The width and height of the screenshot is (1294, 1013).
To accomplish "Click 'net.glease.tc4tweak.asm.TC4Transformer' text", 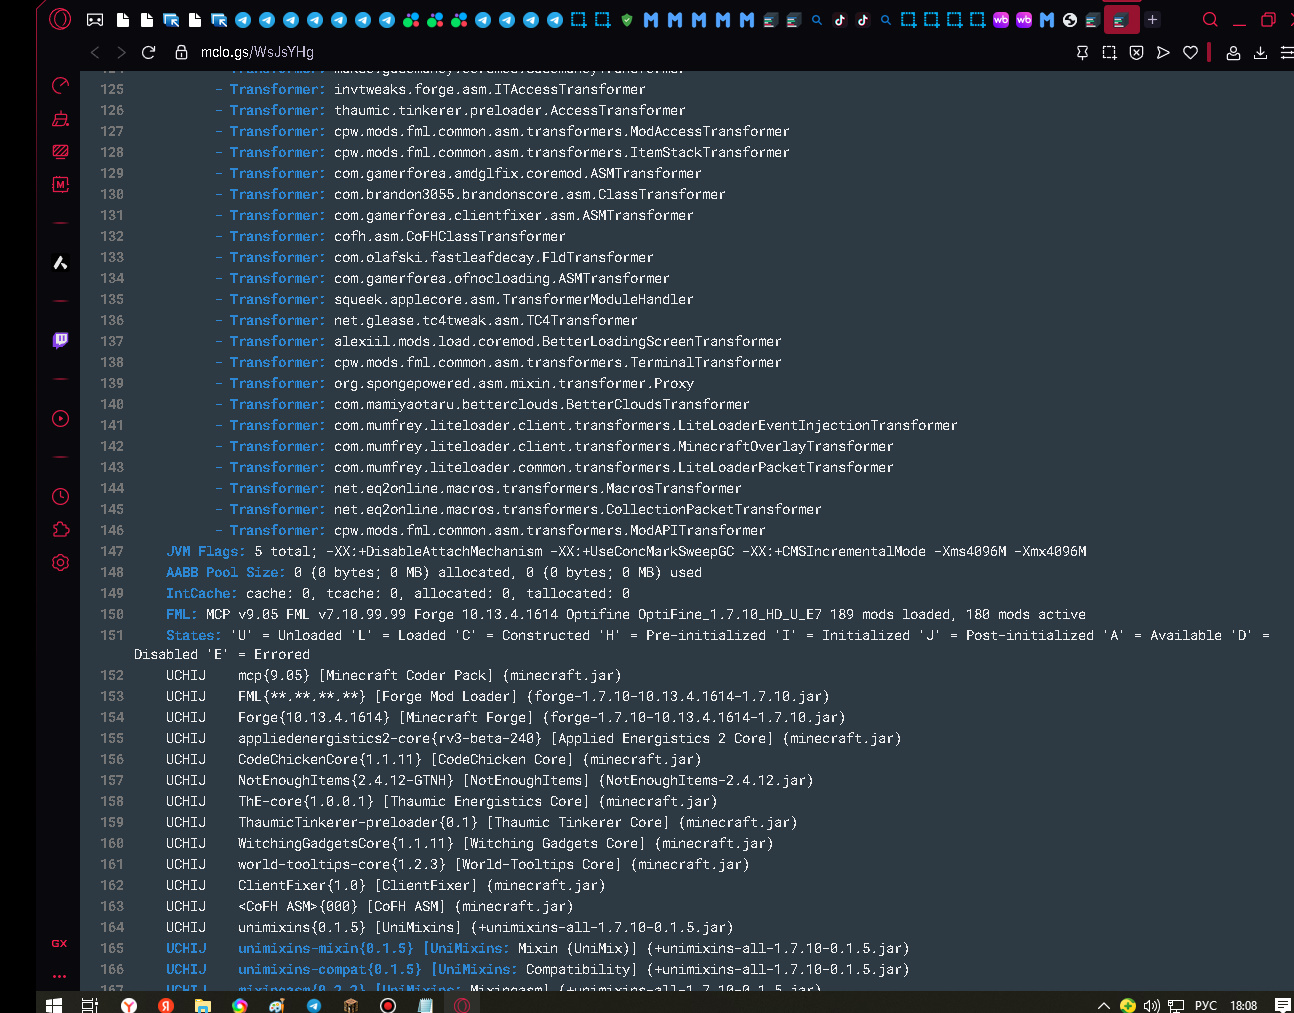I will (x=486, y=320).
